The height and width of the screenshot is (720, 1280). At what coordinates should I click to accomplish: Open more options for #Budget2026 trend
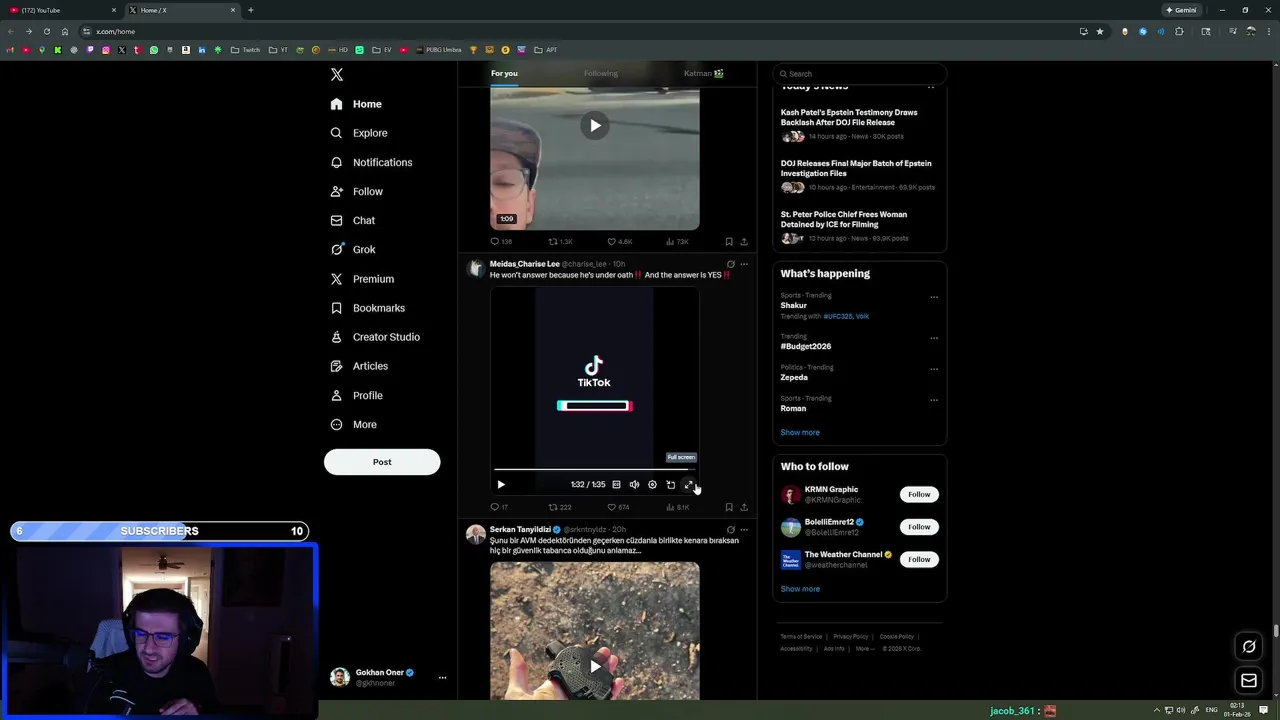pyautogui.click(x=934, y=338)
